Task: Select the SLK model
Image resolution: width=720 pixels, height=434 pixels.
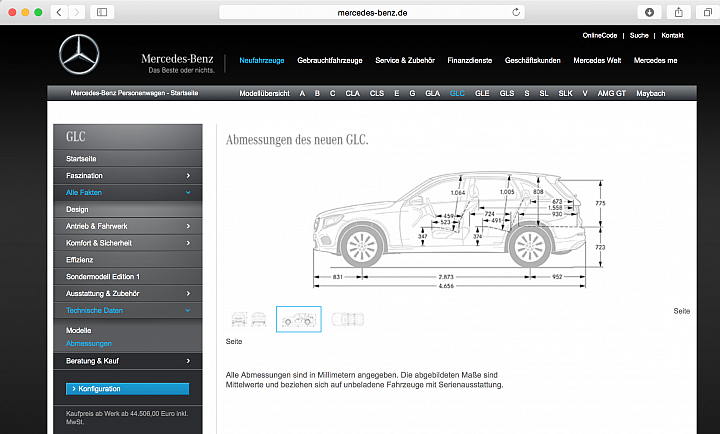Action: 565,93
